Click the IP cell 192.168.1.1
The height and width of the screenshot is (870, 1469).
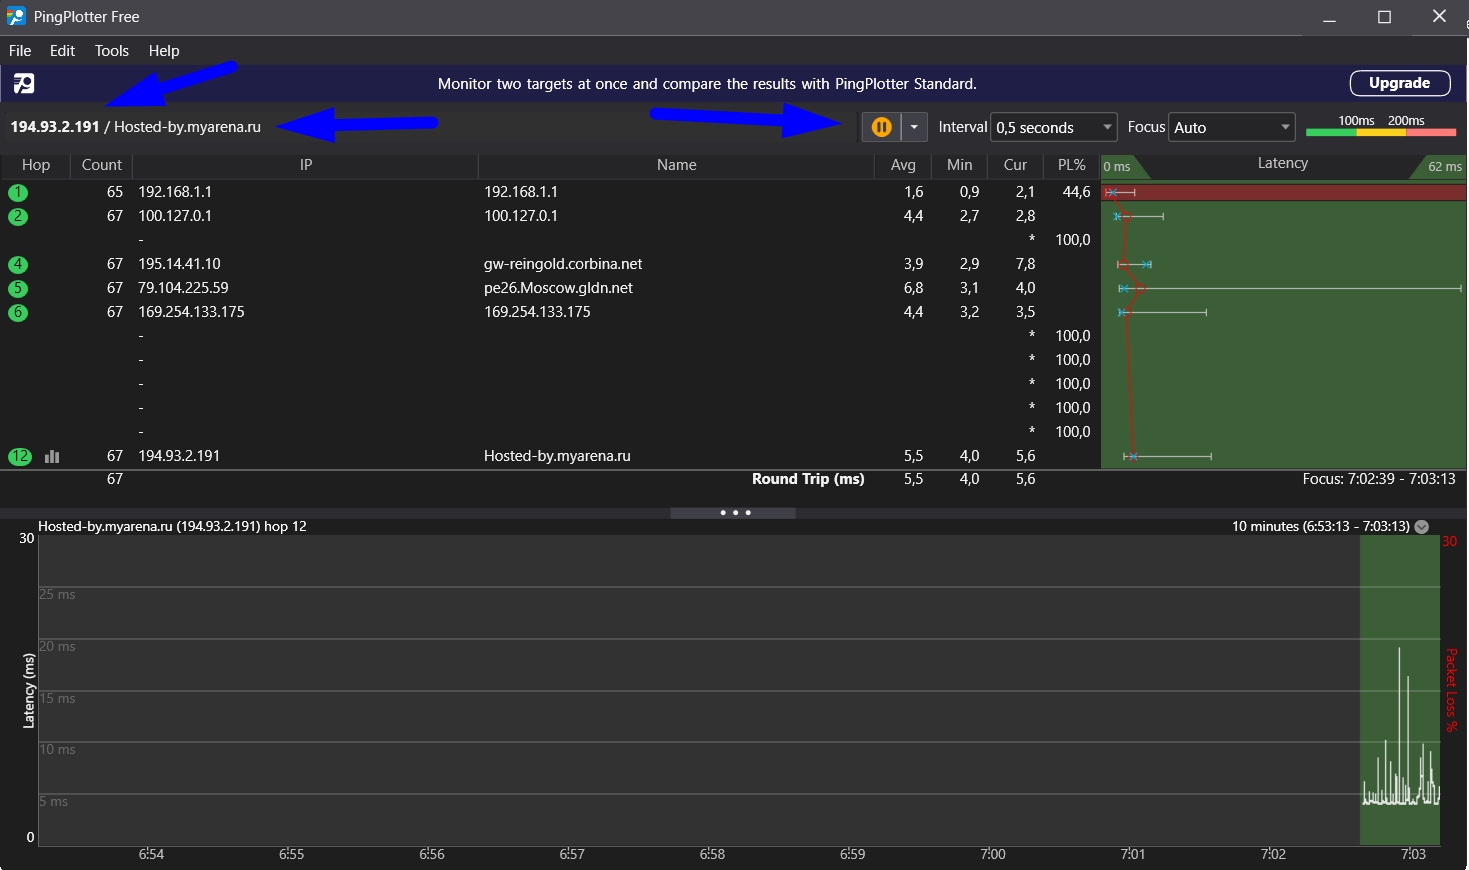tap(175, 192)
